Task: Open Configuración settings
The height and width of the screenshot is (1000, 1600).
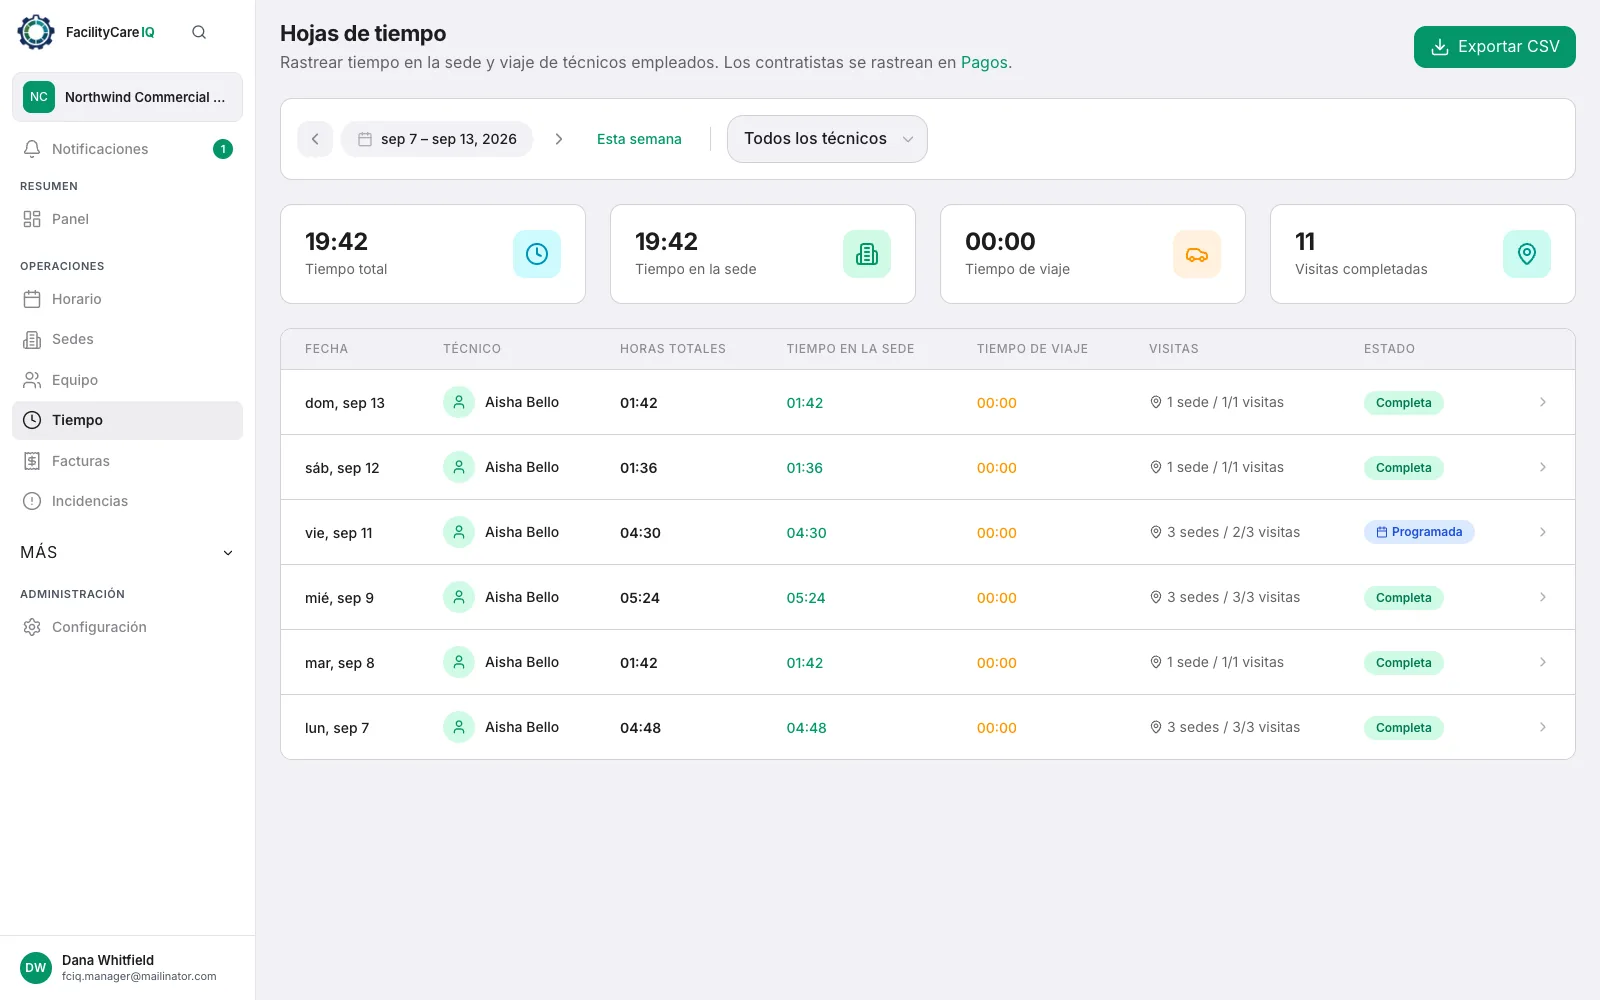Action: tap(127, 627)
